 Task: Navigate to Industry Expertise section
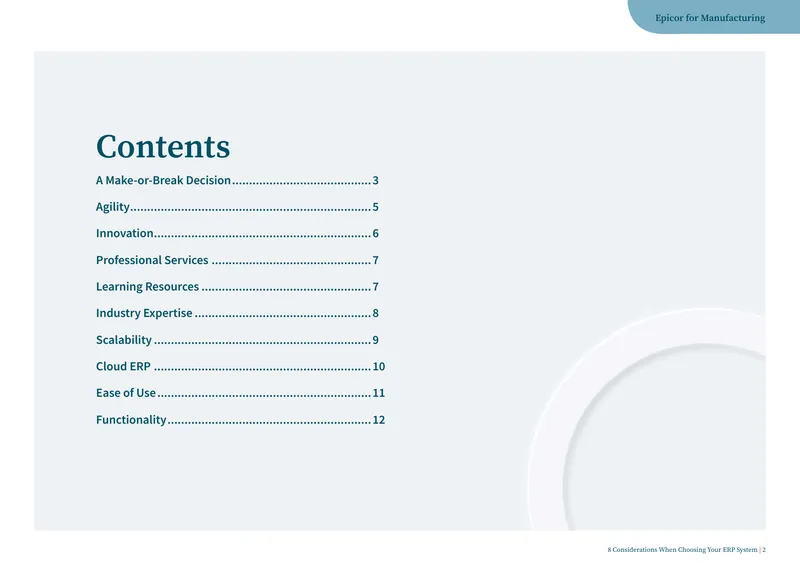(237, 313)
